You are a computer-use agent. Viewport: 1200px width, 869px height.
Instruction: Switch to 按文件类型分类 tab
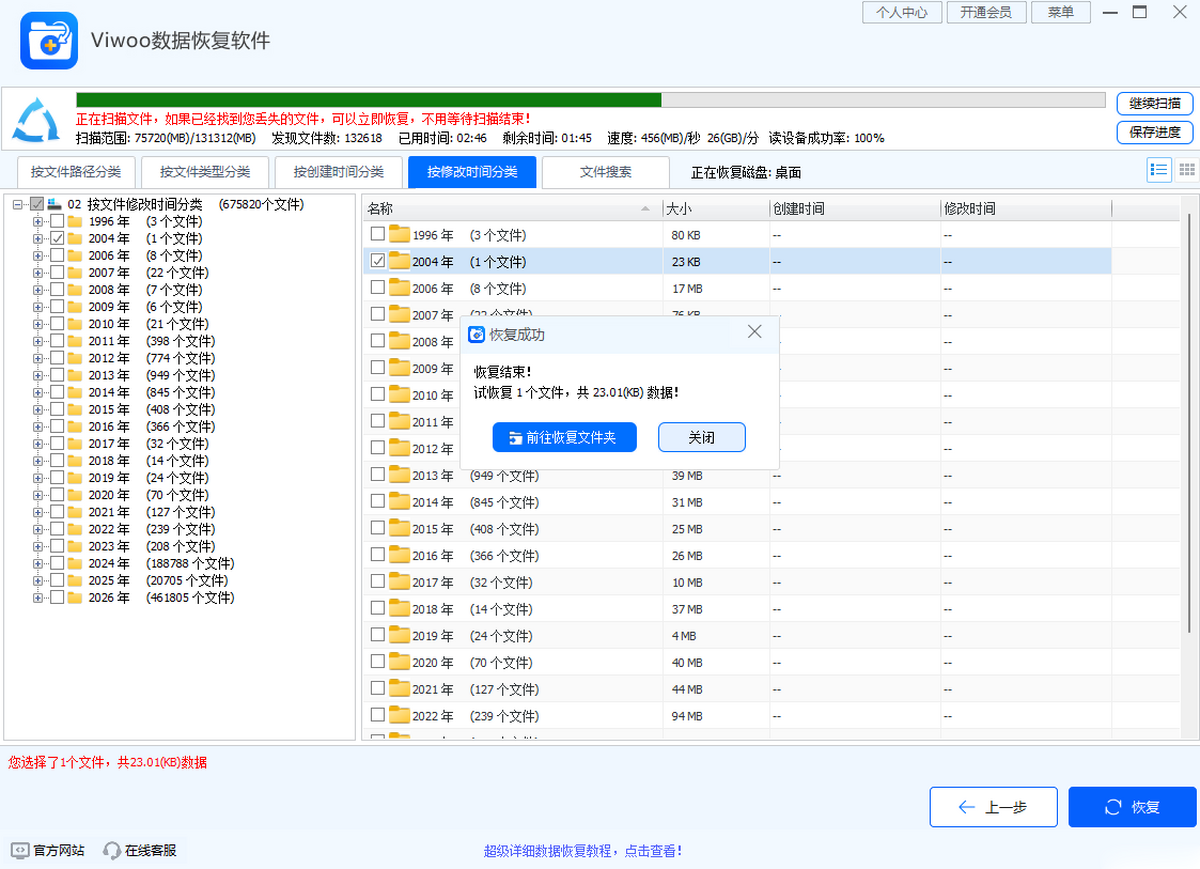(206, 172)
